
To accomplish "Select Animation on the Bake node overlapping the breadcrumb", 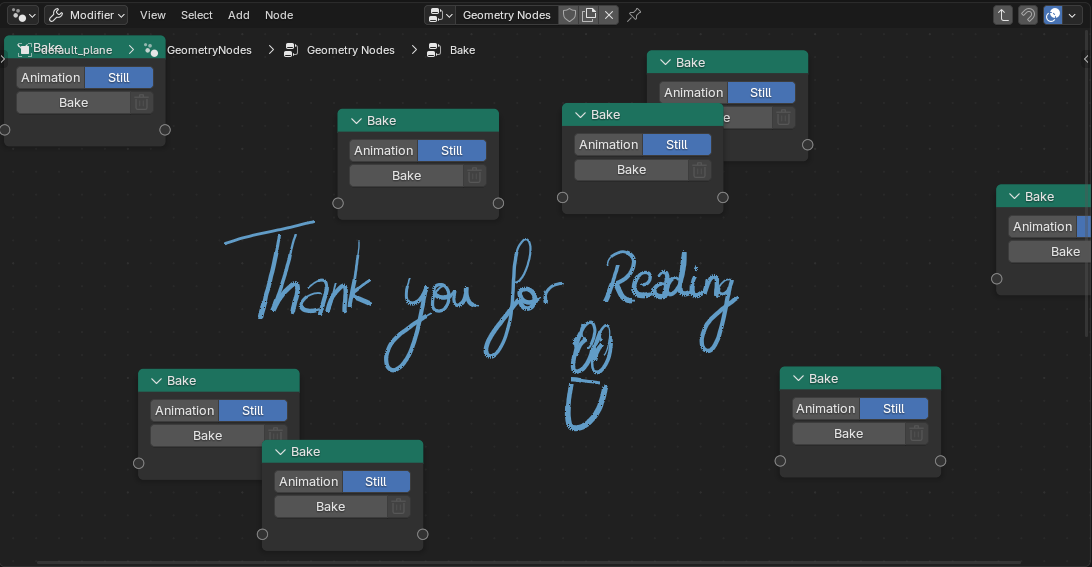I will point(51,77).
